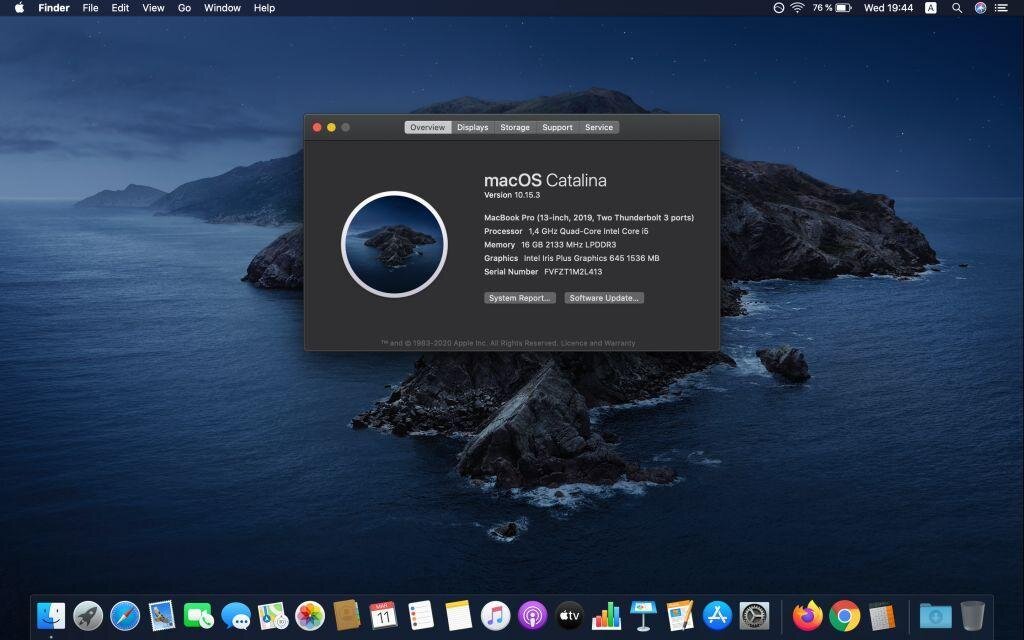Open Calendar icon showing 11
Screen dimensions: 1024x640
[383, 616]
